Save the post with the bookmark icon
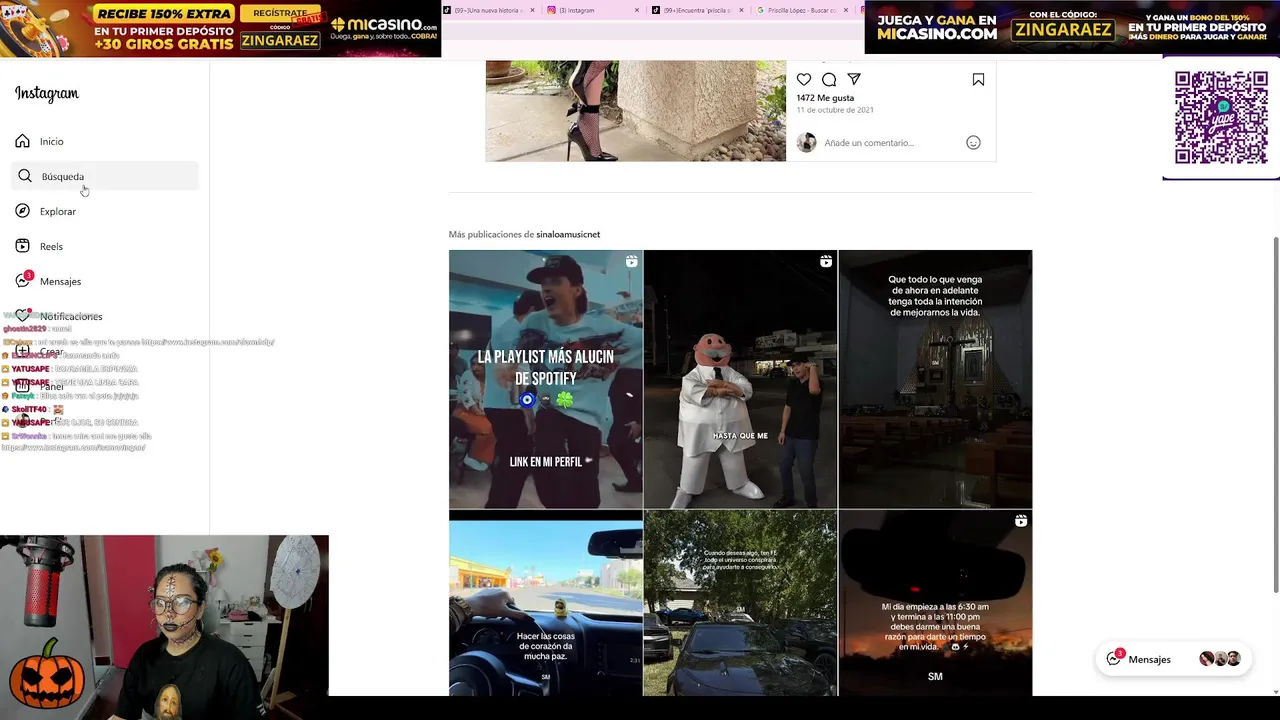1280x720 pixels. (978, 80)
